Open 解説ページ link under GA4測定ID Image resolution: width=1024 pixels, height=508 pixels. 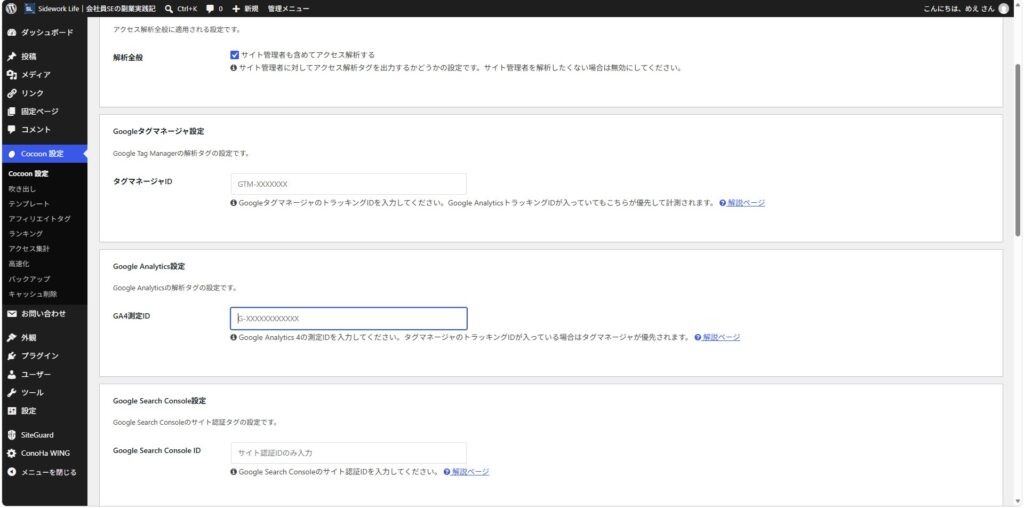click(722, 338)
